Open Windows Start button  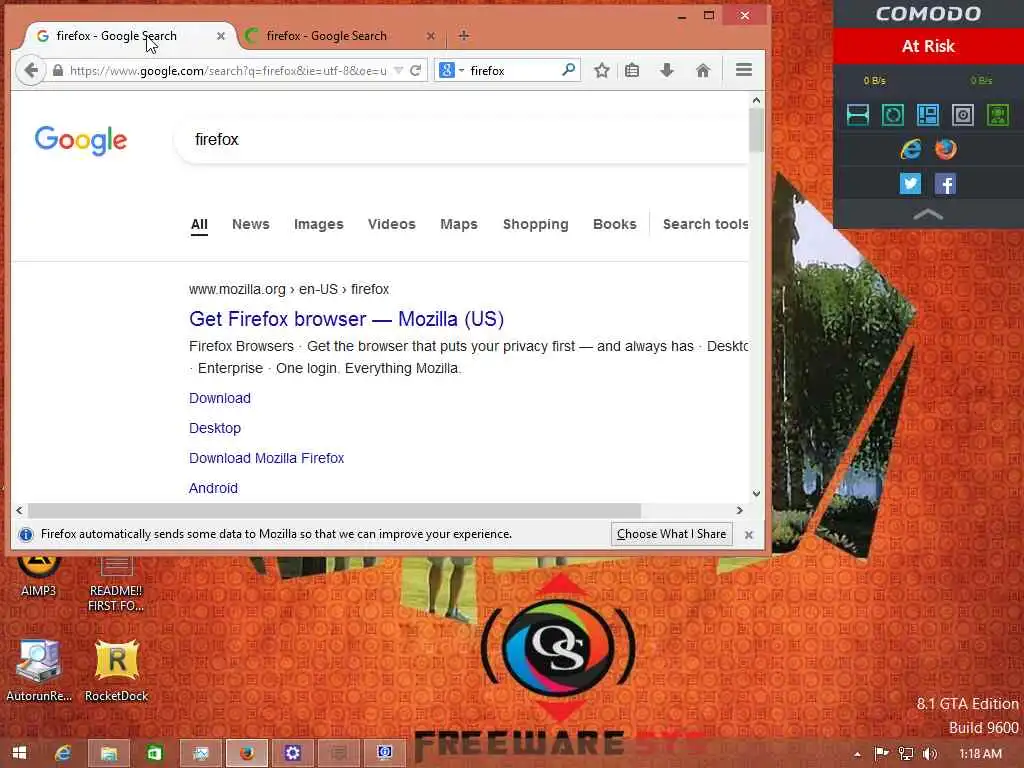coord(19,753)
